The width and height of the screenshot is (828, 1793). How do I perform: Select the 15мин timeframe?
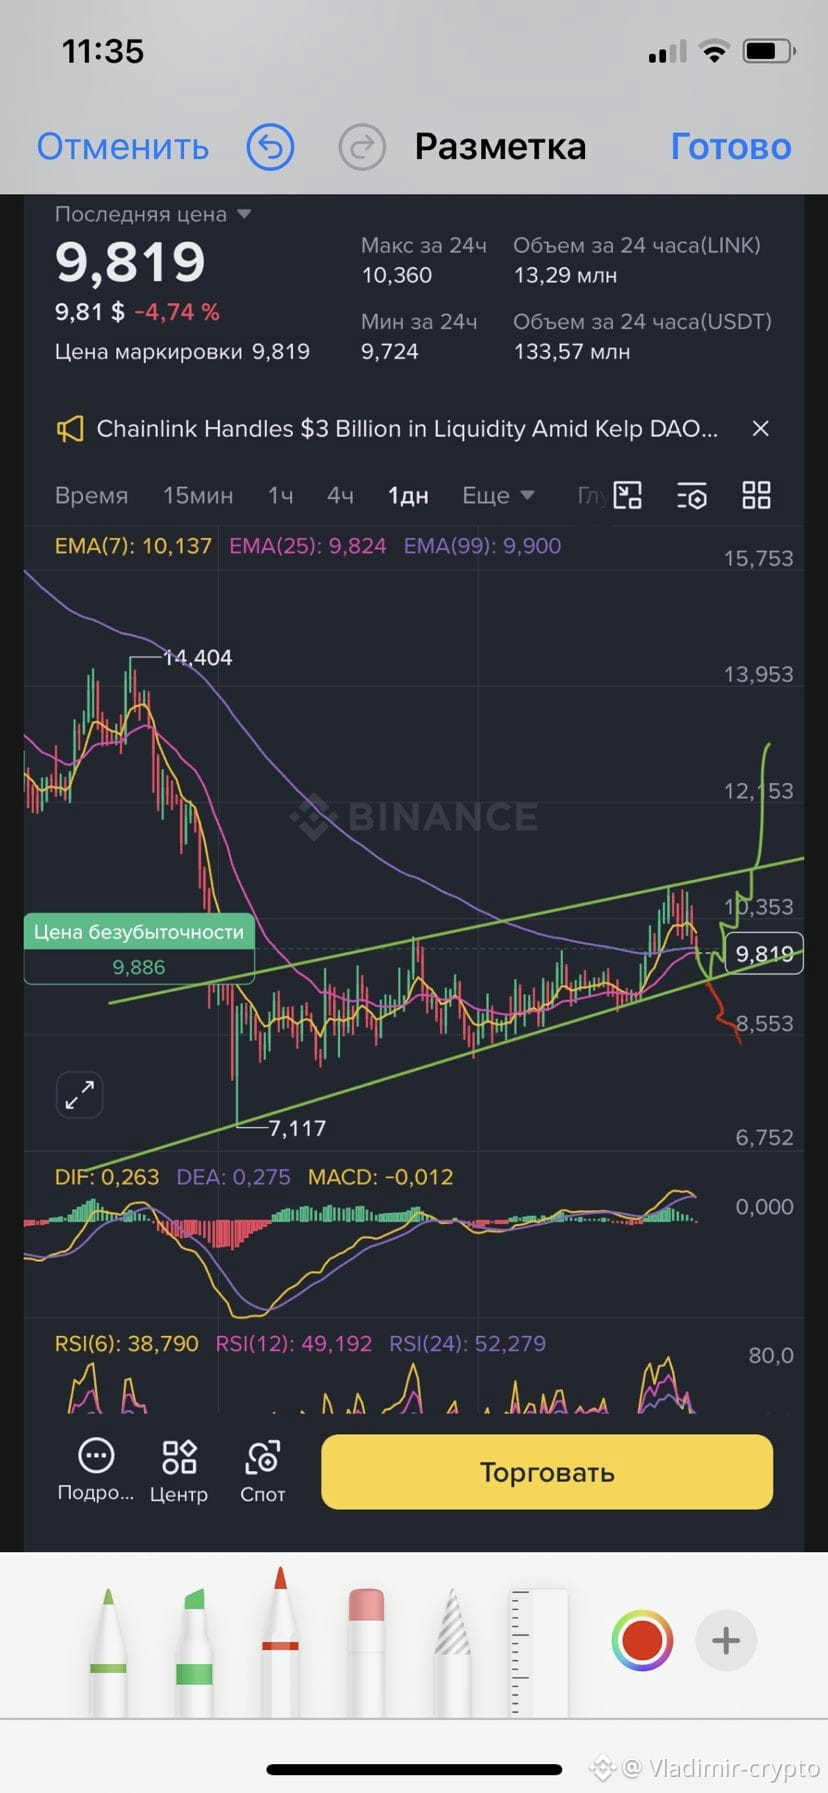pyautogui.click(x=198, y=496)
